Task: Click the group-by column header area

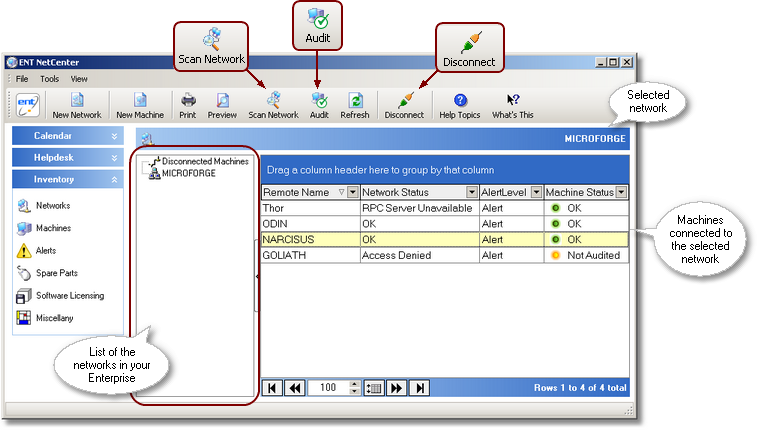Action: [445, 170]
